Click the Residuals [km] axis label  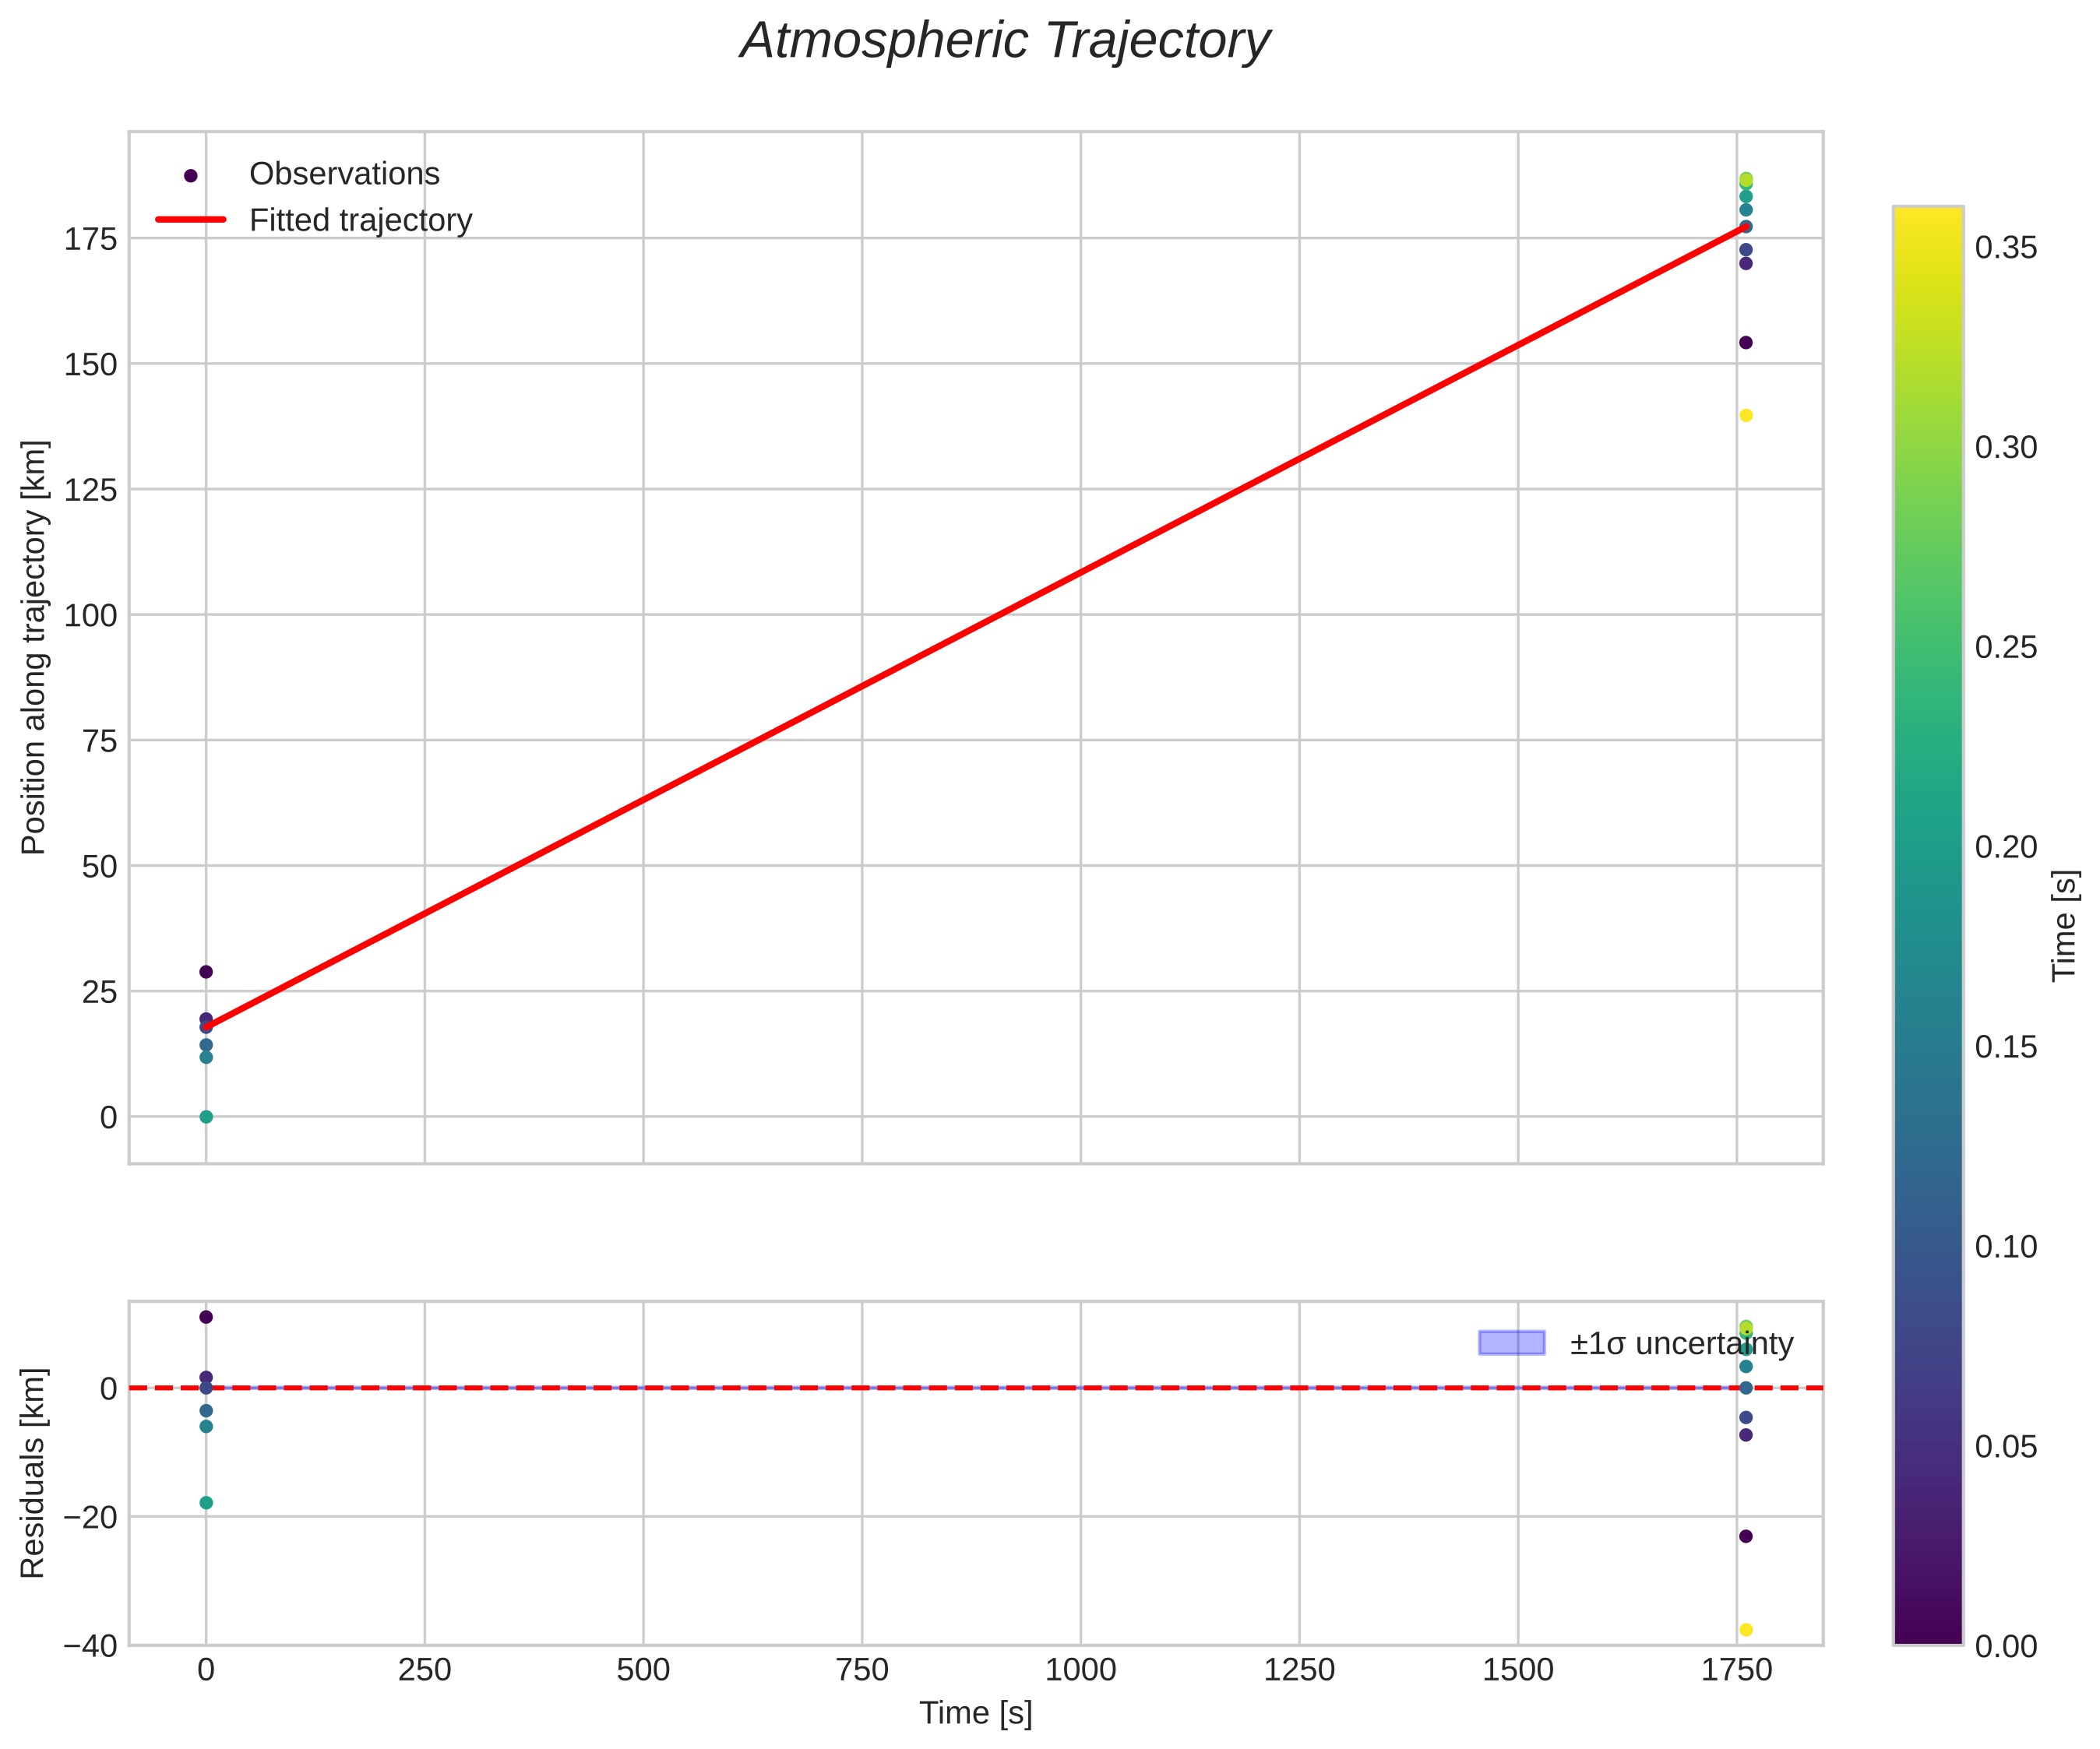(x=34, y=1473)
